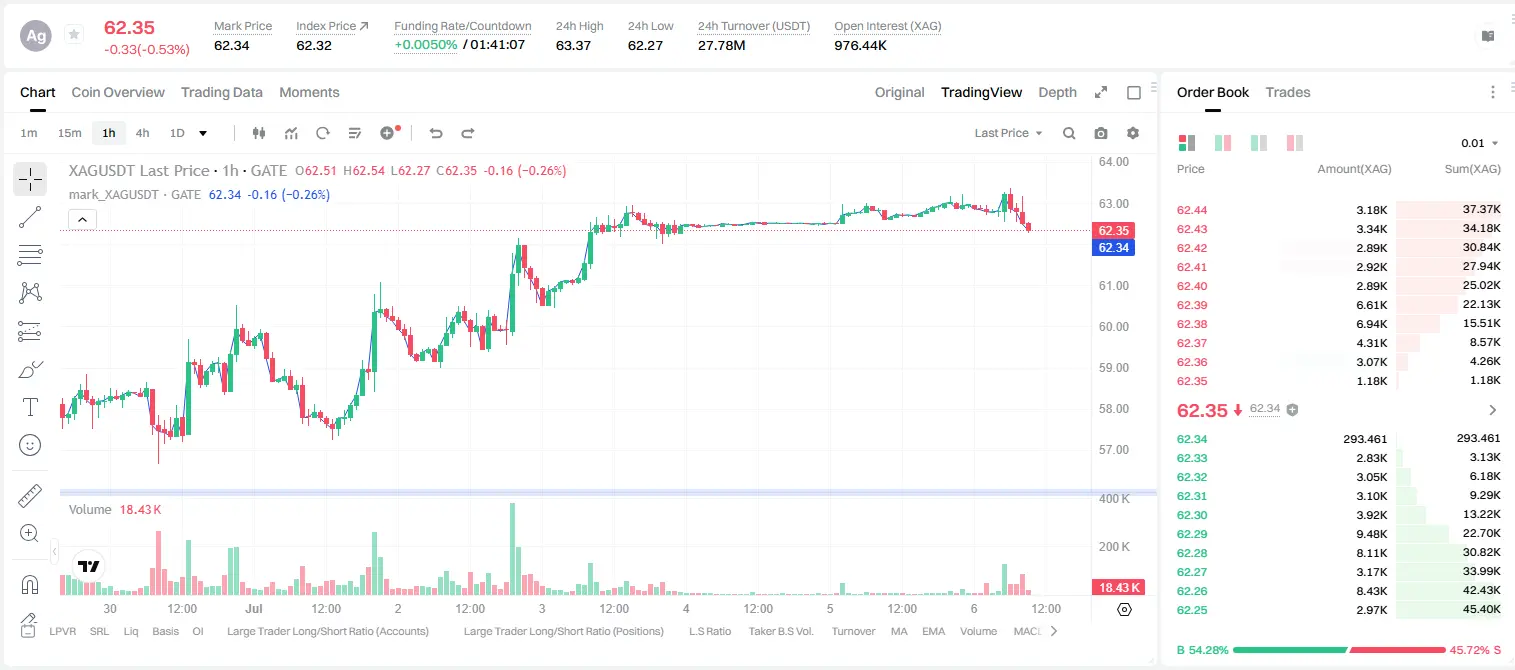
Task: Open the Order Book three-dot menu
Action: [x=1493, y=92]
